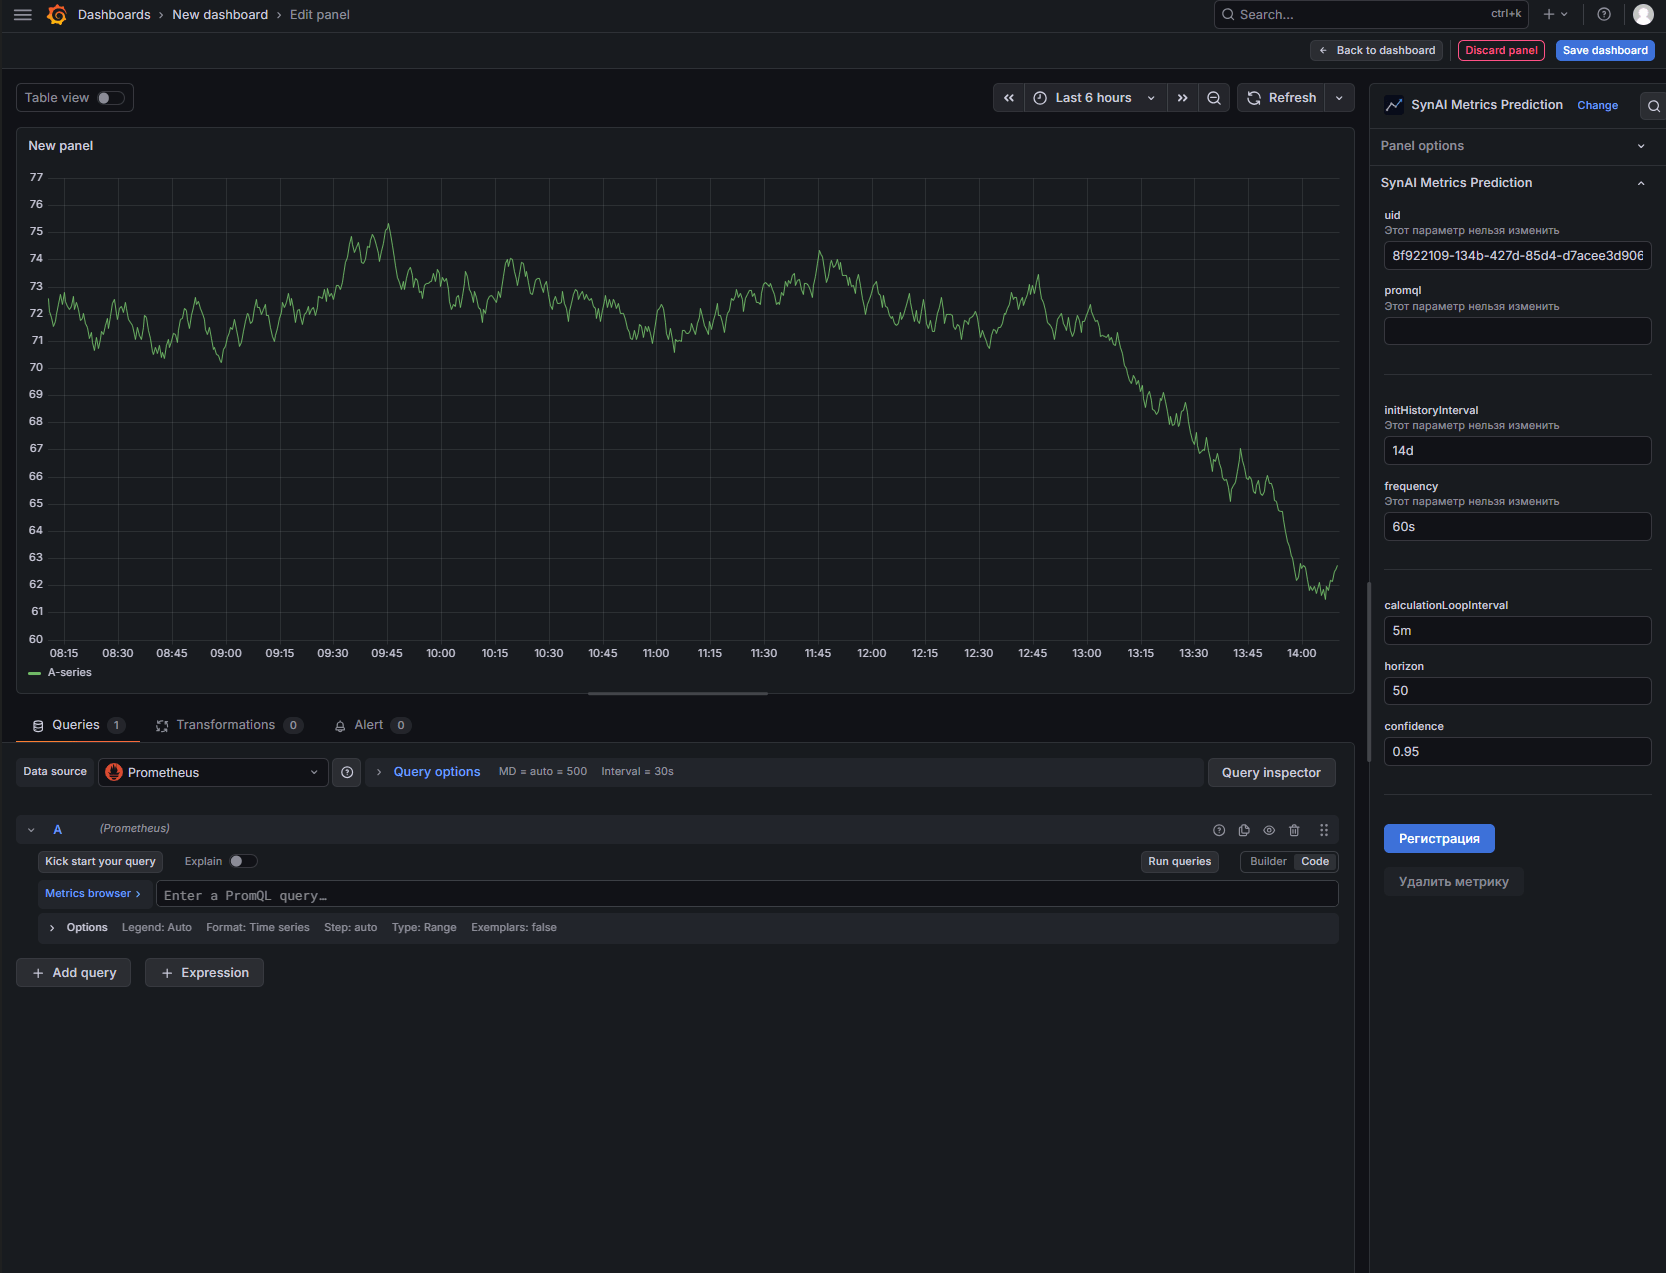This screenshot has height=1273, width=1666.
Task: Search panel options with magnifier icon
Action: click(1653, 106)
